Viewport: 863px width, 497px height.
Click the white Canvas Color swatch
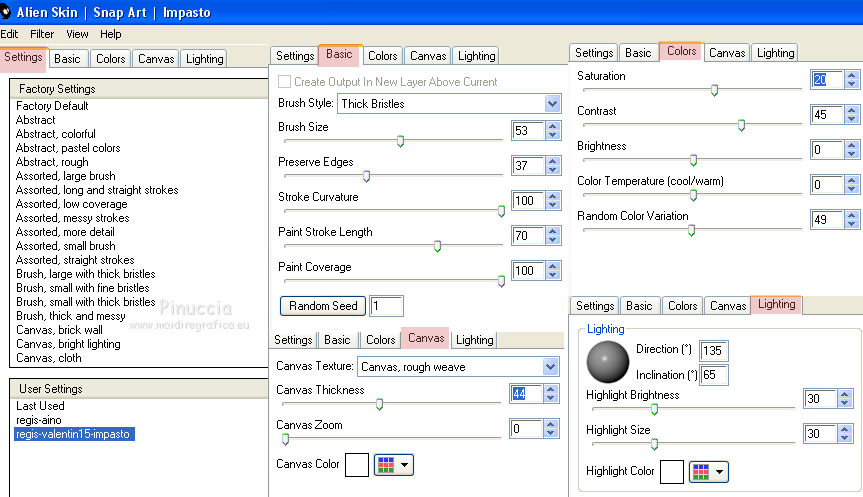pyautogui.click(x=357, y=465)
